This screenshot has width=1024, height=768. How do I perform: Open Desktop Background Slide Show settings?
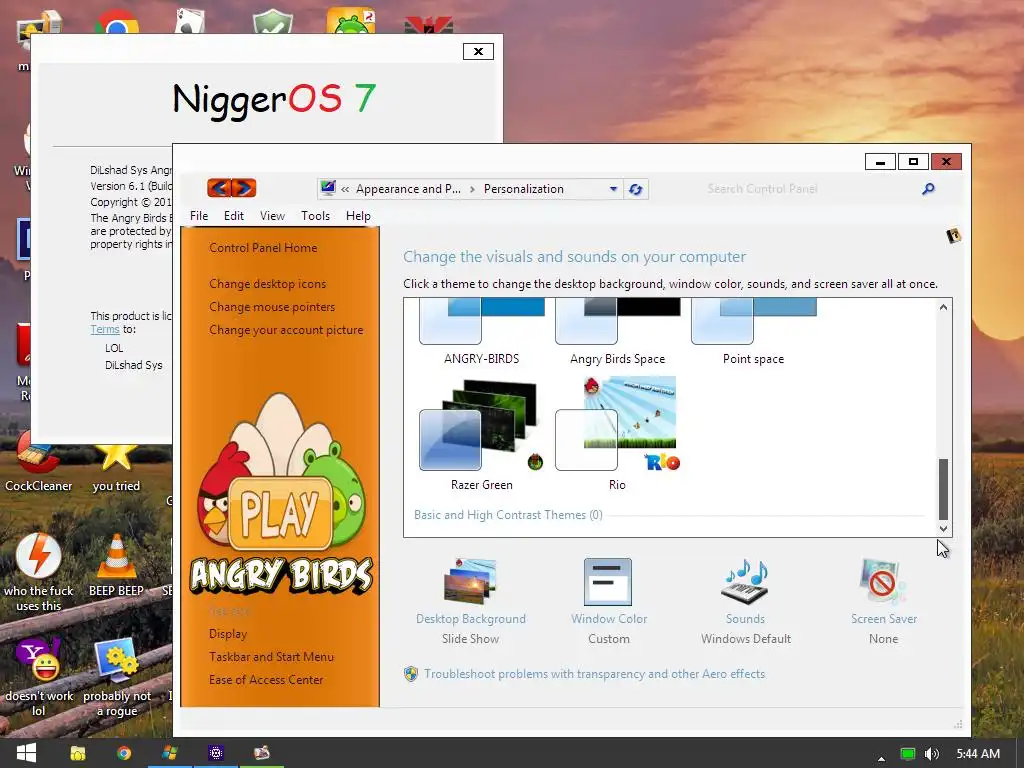tap(470, 601)
